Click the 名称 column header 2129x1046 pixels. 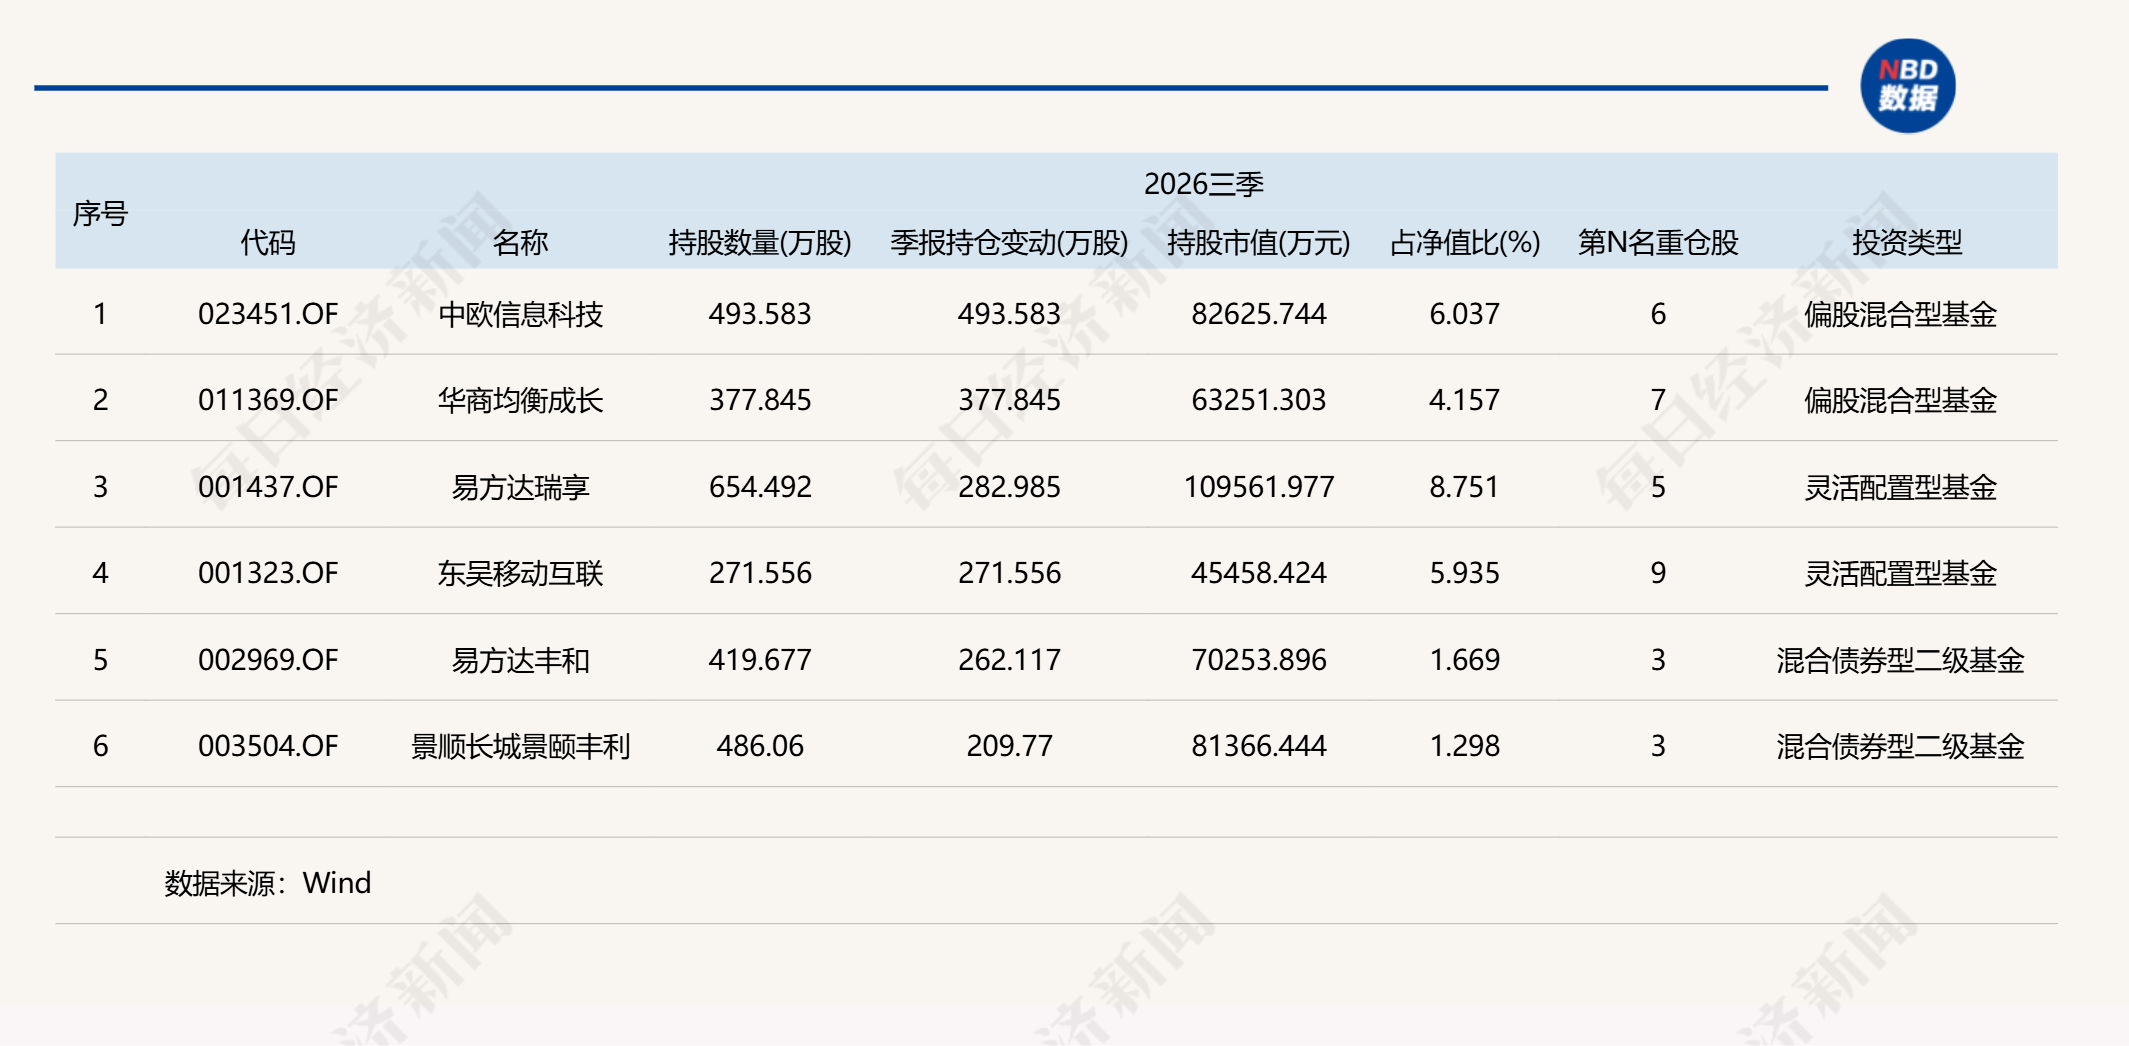pos(521,242)
